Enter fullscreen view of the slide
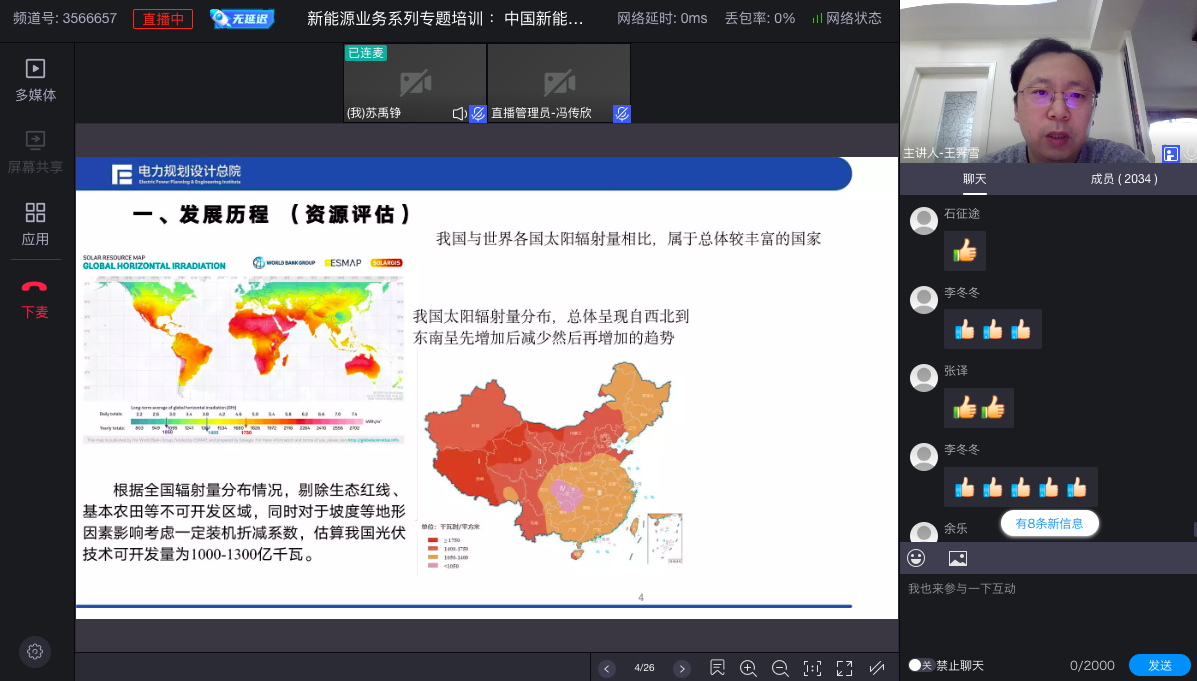Viewport: 1197px width, 681px height. (845, 667)
